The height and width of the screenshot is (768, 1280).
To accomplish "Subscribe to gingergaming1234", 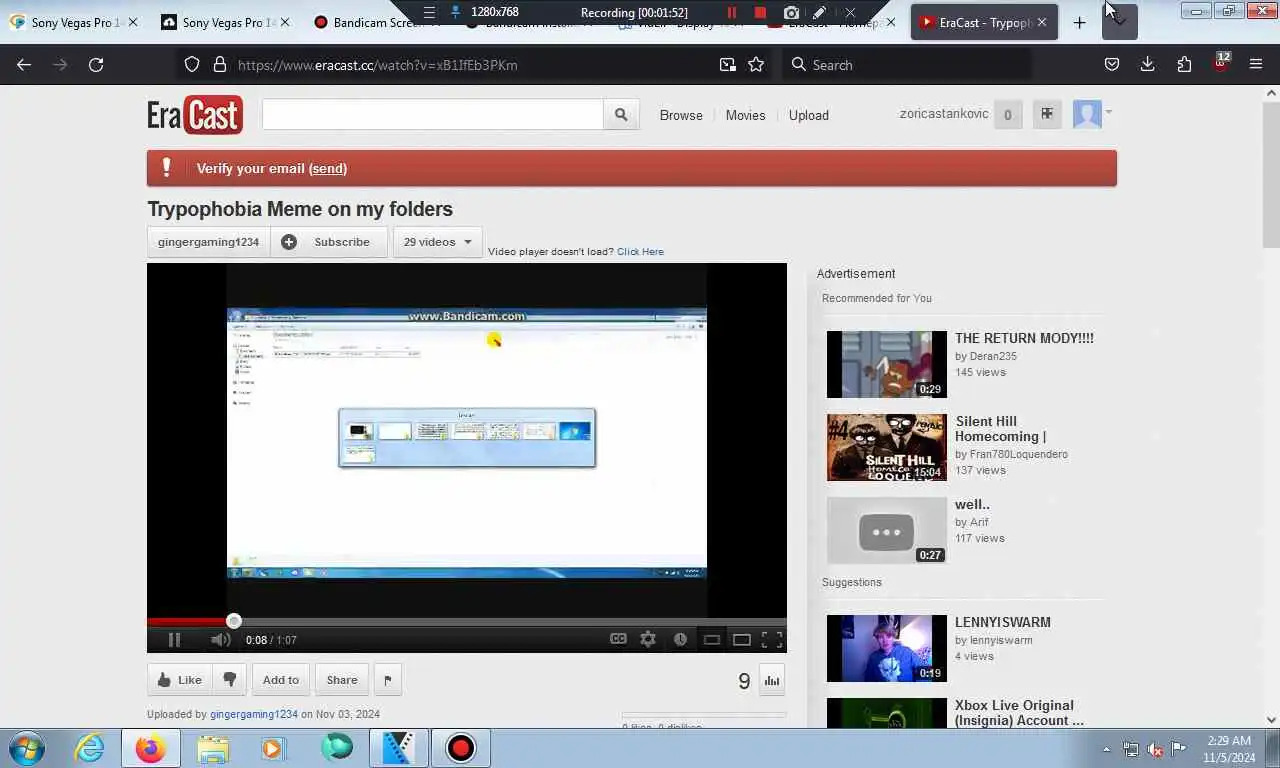I will click(329, 242).
